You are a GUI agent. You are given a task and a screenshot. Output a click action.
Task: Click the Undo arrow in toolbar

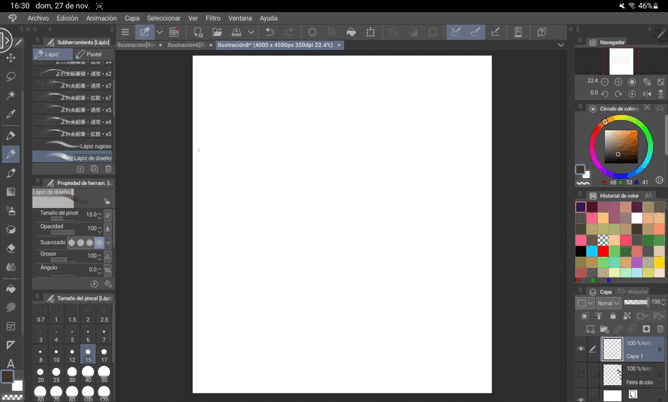coord(269,32)
